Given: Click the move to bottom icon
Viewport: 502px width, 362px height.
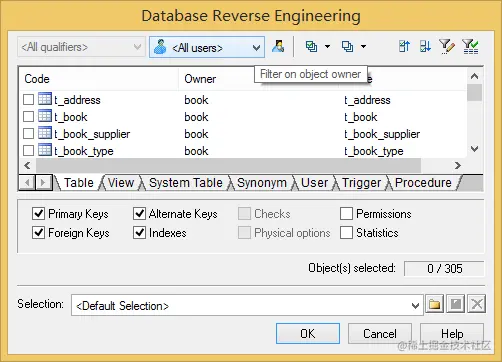Looking at the screenshot, I should click(x=425, y=47).
